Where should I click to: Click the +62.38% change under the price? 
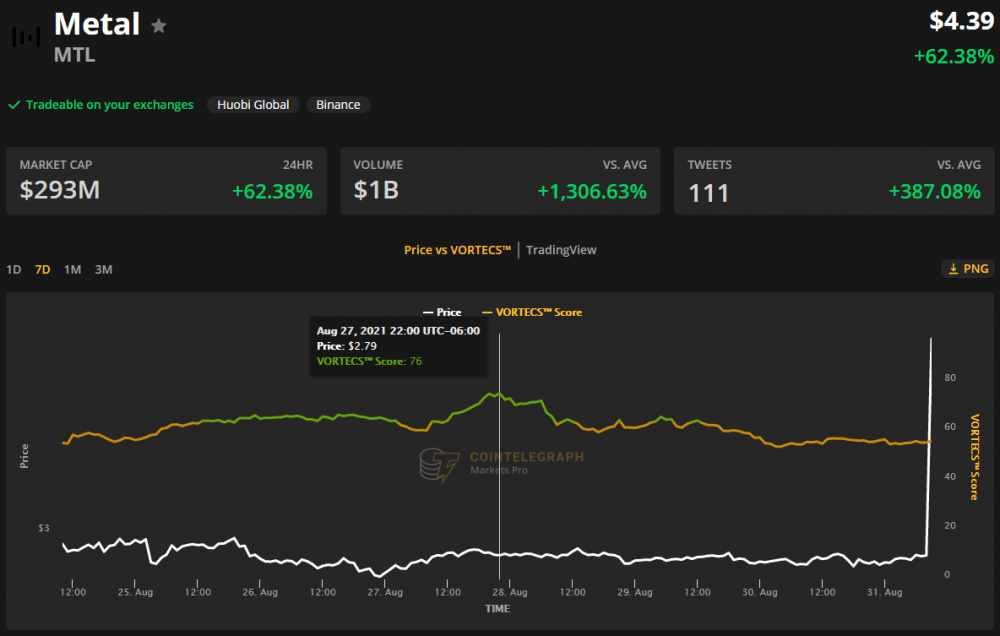click(x=953, y=56)
